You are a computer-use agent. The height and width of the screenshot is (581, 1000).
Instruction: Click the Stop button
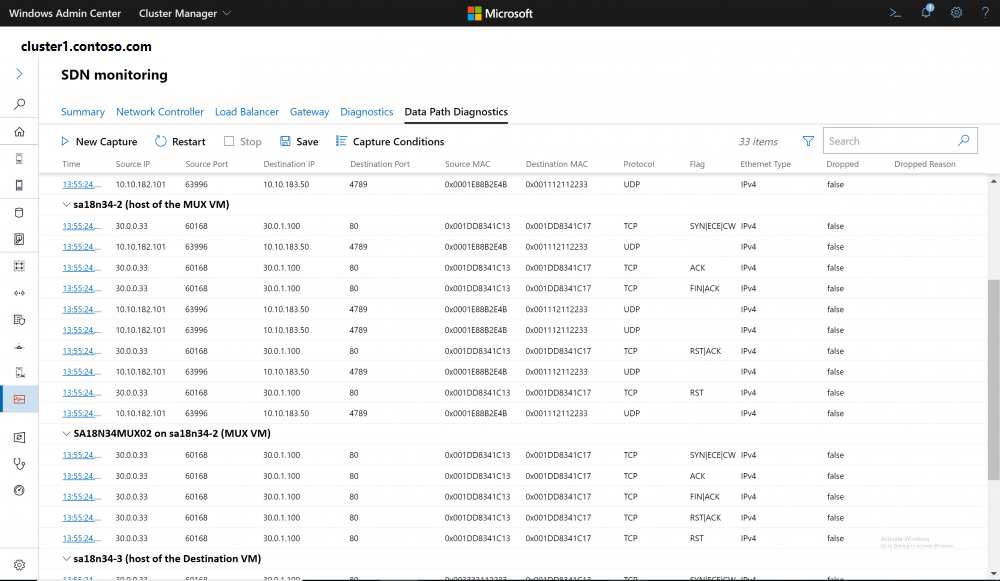[242, 142]
